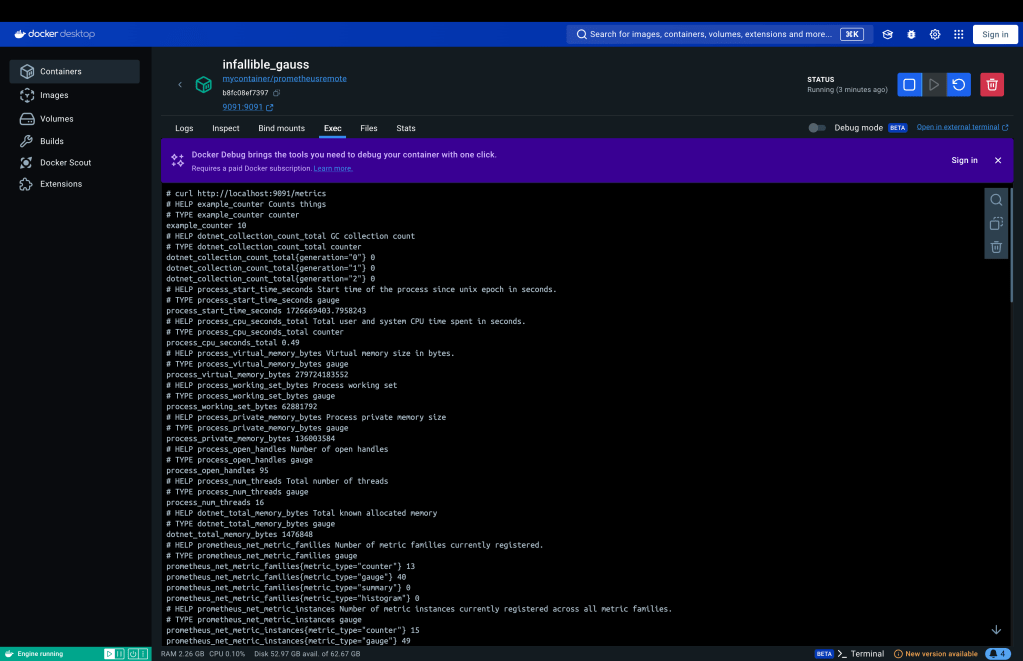1023x661 pixels.
Task: Go back using the left chevron
Action: 180,84
